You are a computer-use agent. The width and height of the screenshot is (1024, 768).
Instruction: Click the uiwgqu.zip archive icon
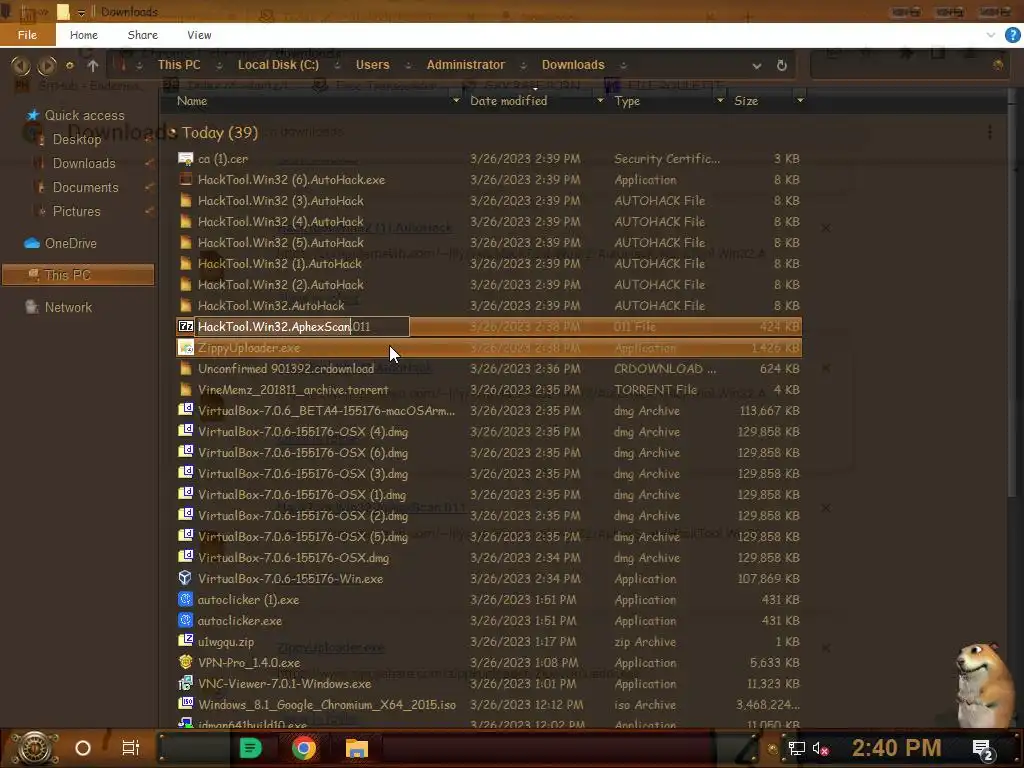pyautogui.click(x=185, y=641)
